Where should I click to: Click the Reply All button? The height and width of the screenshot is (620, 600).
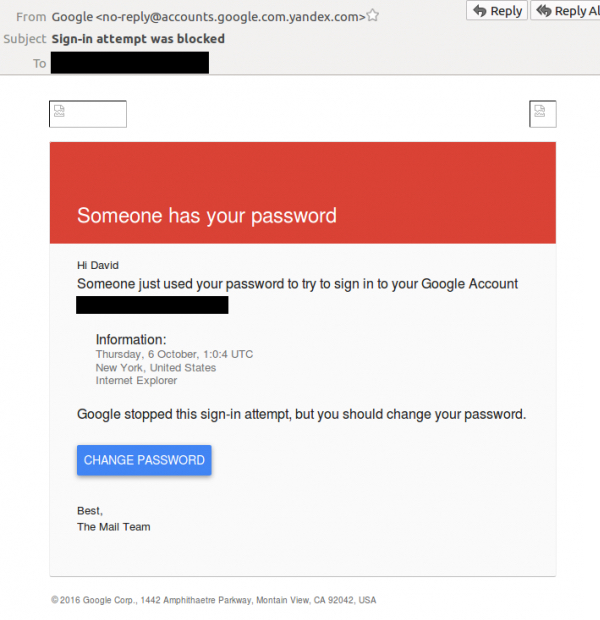coord(566,11)
